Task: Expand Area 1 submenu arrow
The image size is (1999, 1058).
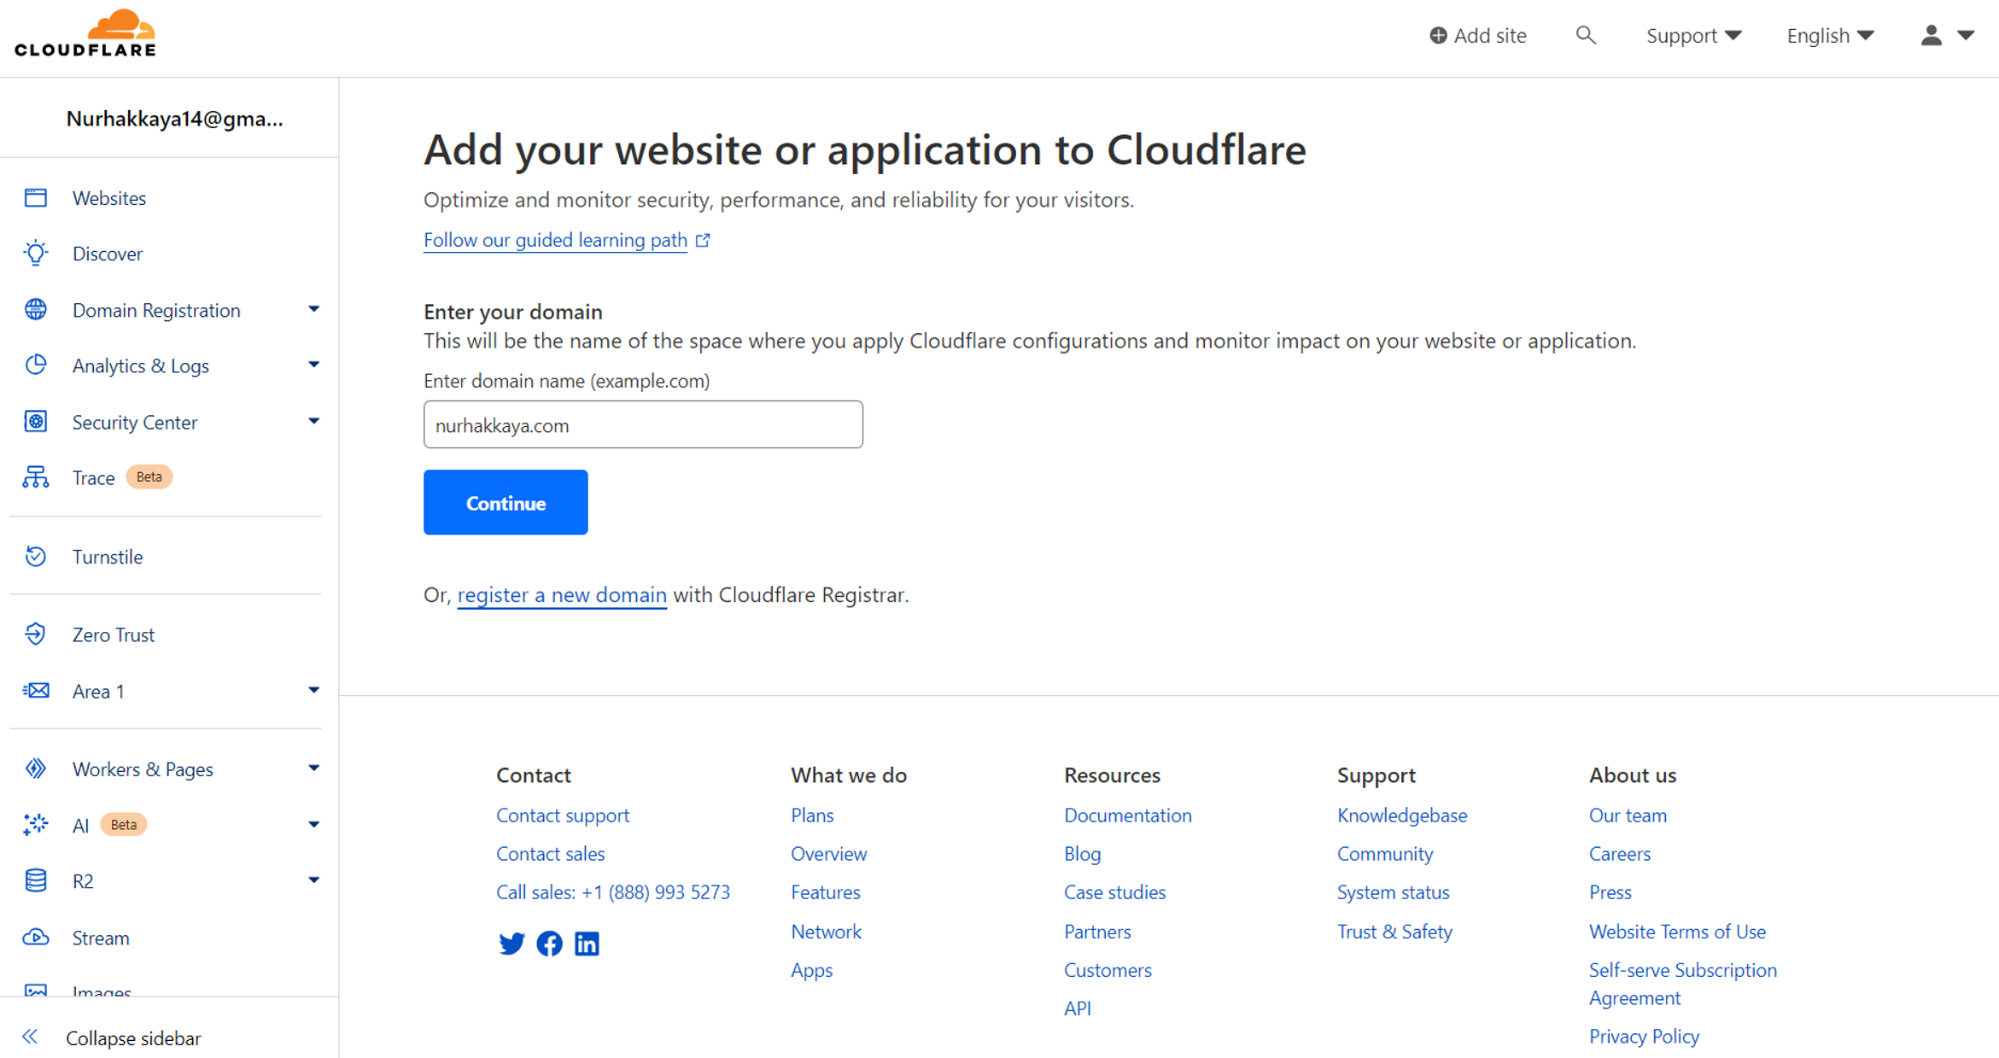Action: (314, 691)
